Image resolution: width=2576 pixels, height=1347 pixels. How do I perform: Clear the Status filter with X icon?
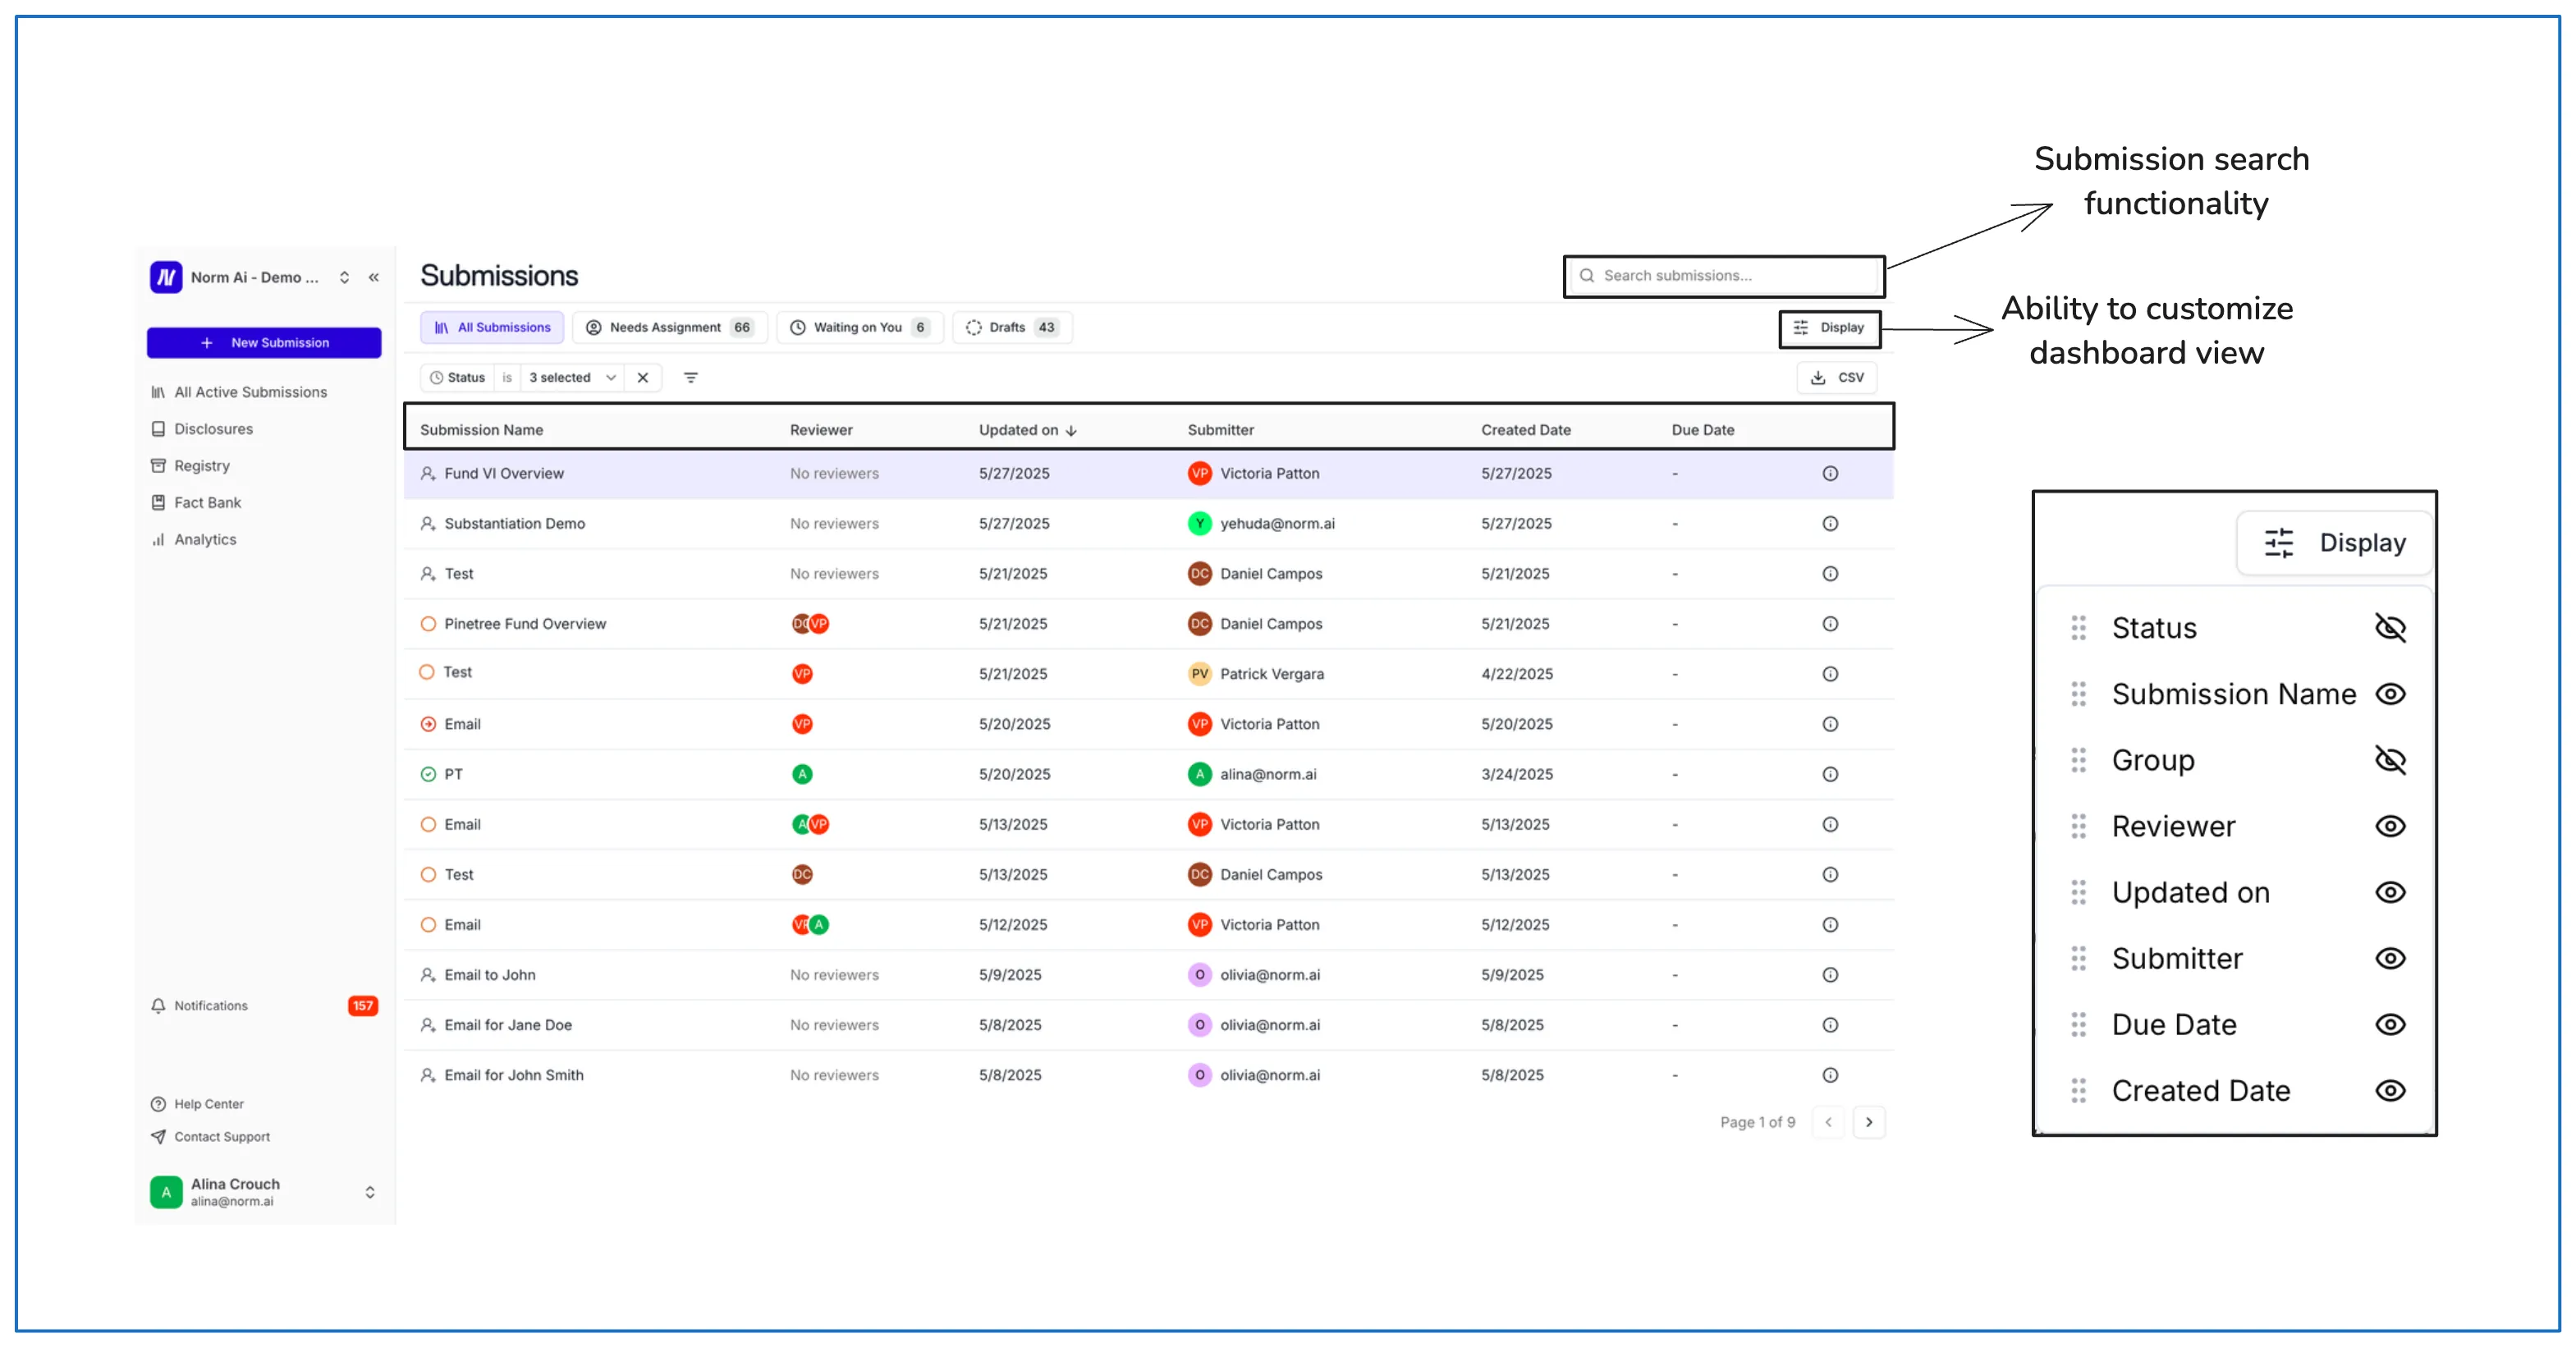pos(643,378)
